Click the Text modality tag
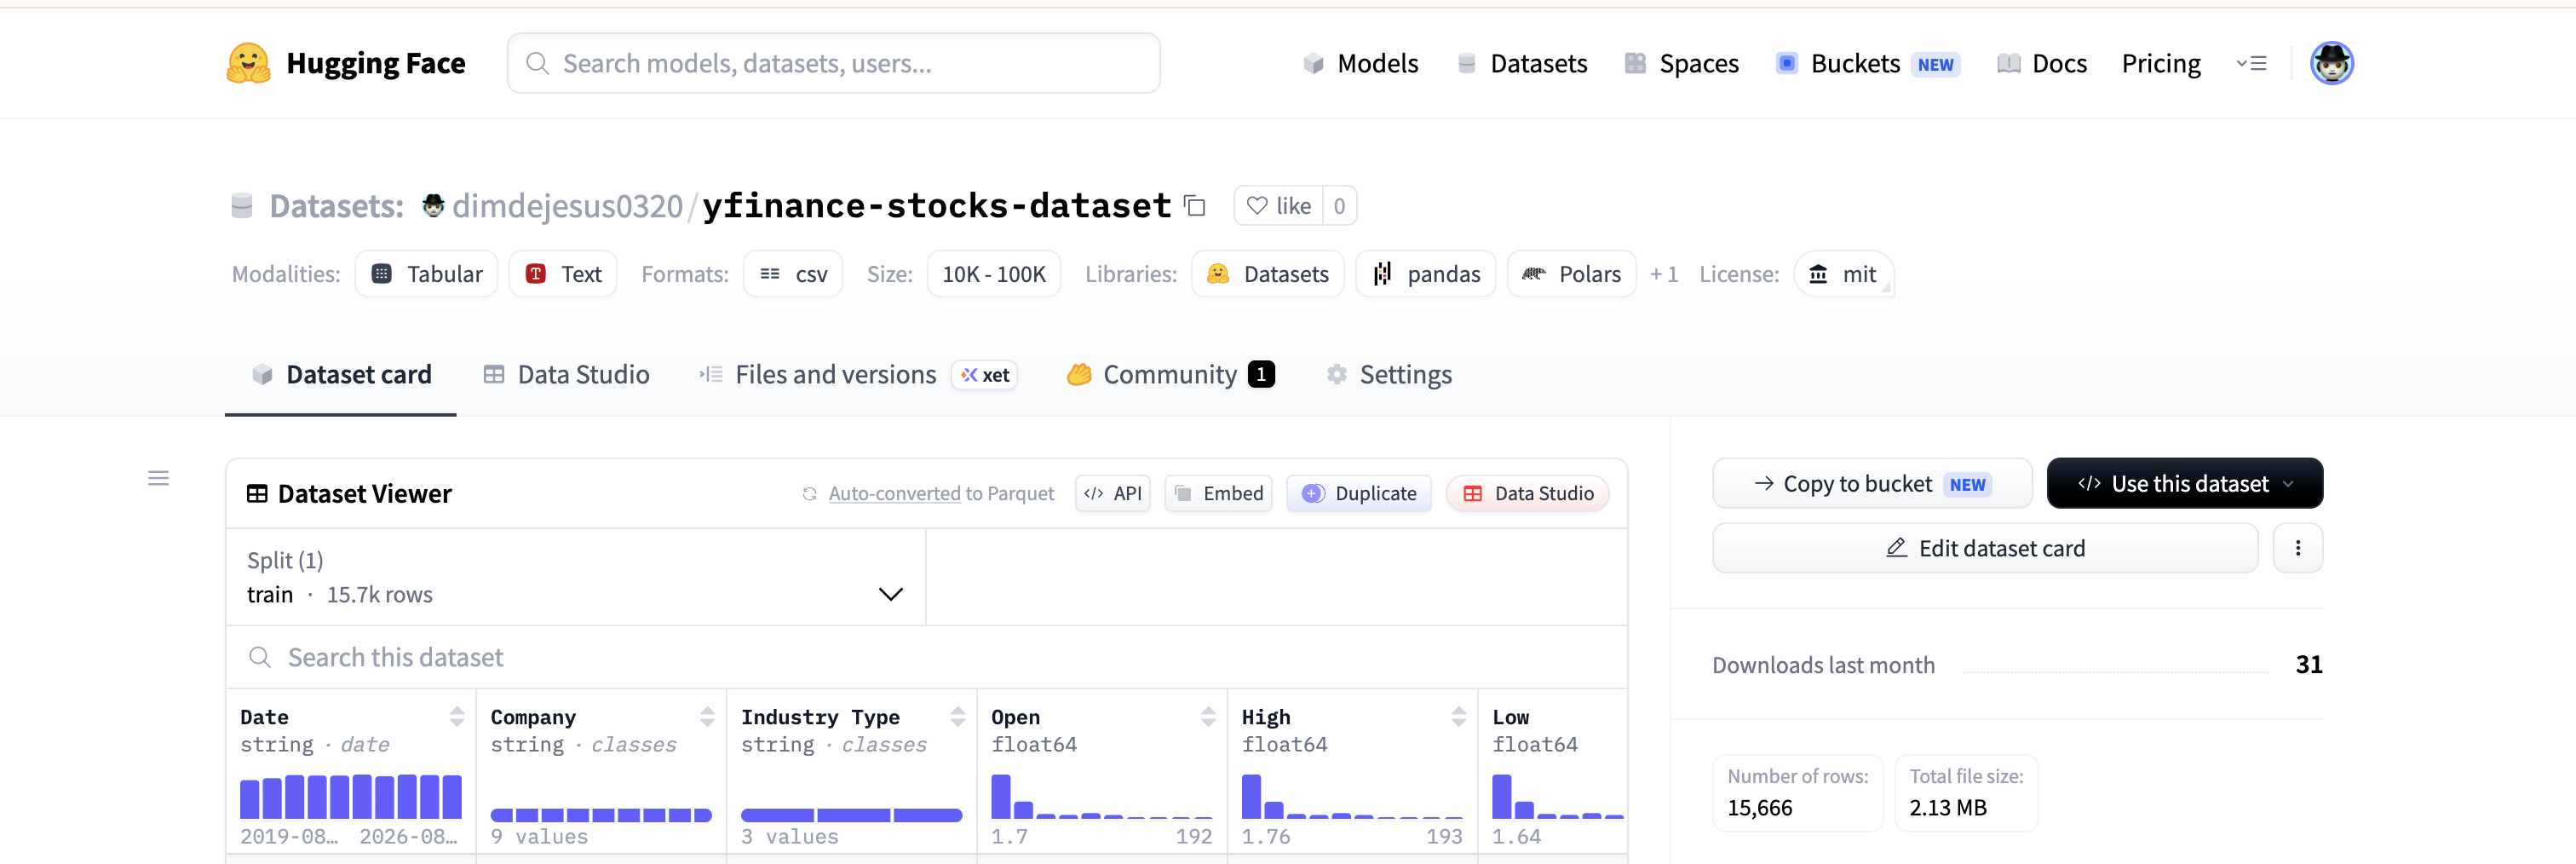2576x864 pixels. click(x=563, y=274)
